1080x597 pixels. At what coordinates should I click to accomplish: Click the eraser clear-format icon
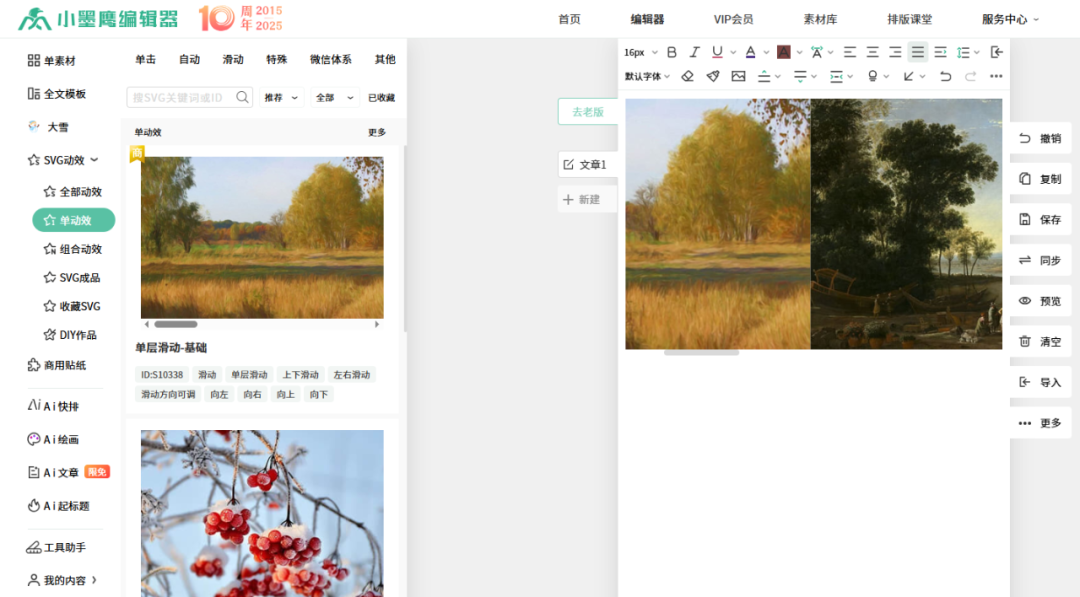pos(687,76)
